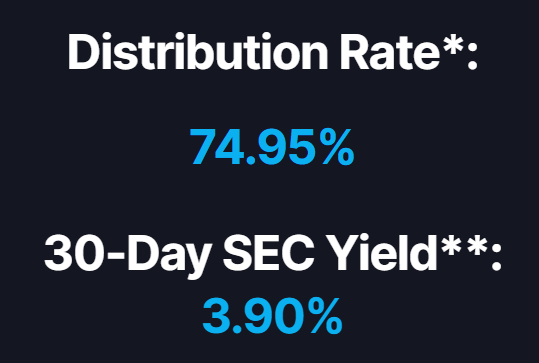Viewport: 539px width, 363px height.
Task: Click the Distribution Rate heading
Action: pos(273,52)
